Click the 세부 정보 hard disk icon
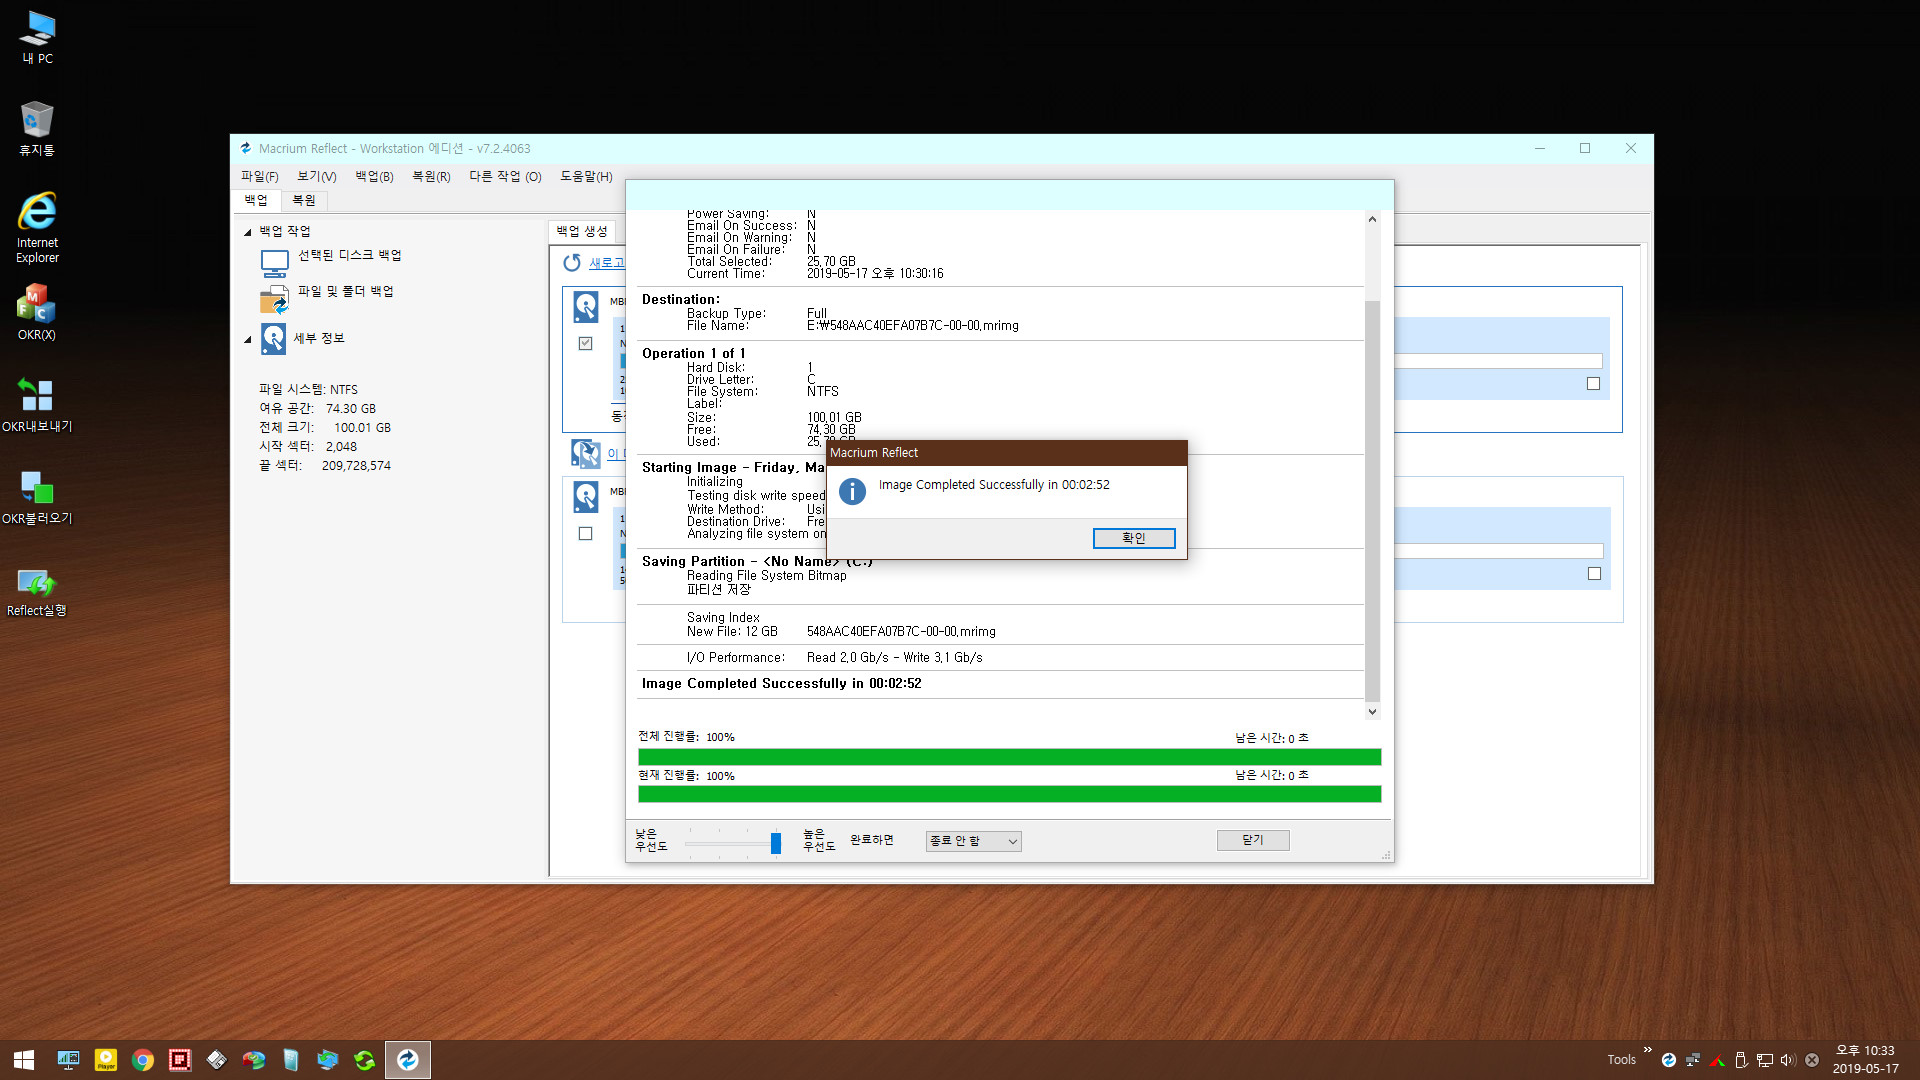 pyautogui.click(x=273, y=338)
